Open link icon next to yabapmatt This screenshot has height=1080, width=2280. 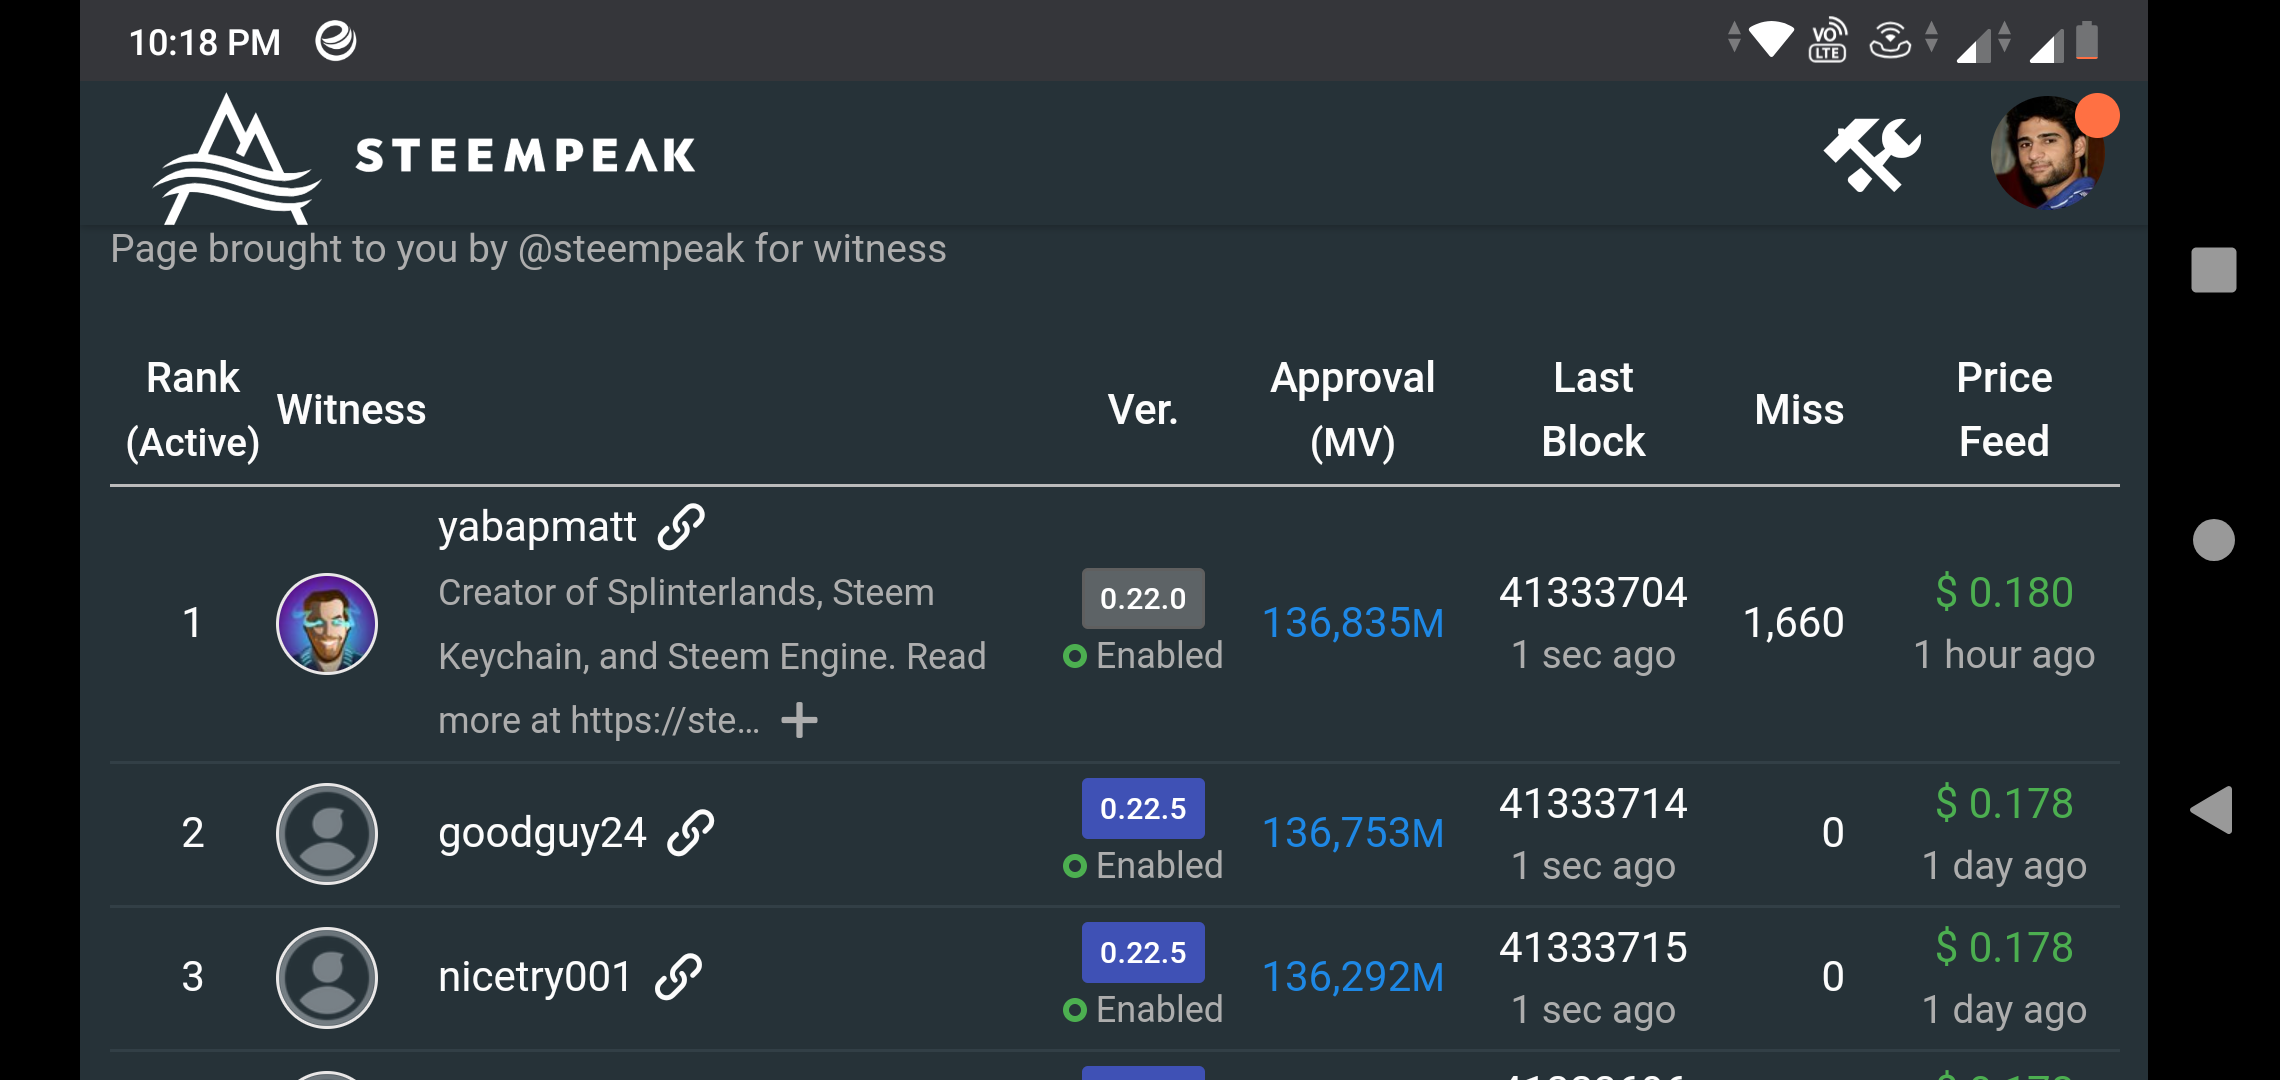(x=681, y=526)
